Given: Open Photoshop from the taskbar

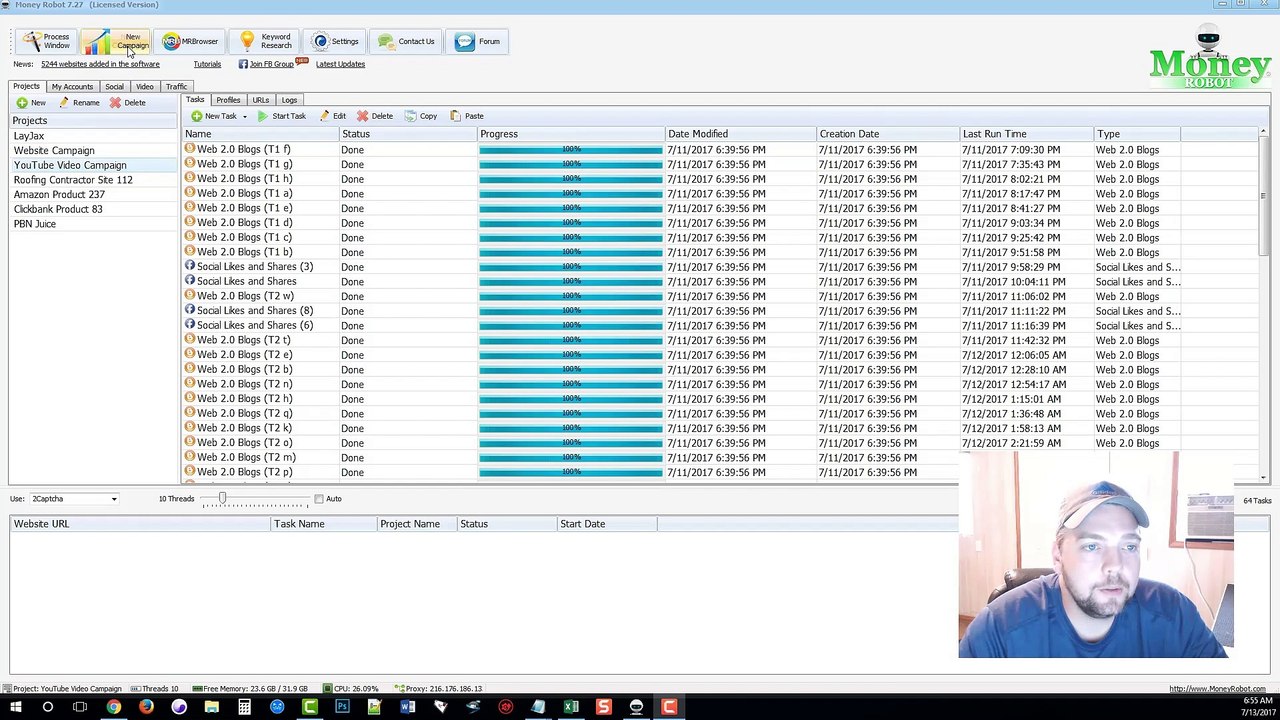Looking at the screenshot, I should (342, 707).
